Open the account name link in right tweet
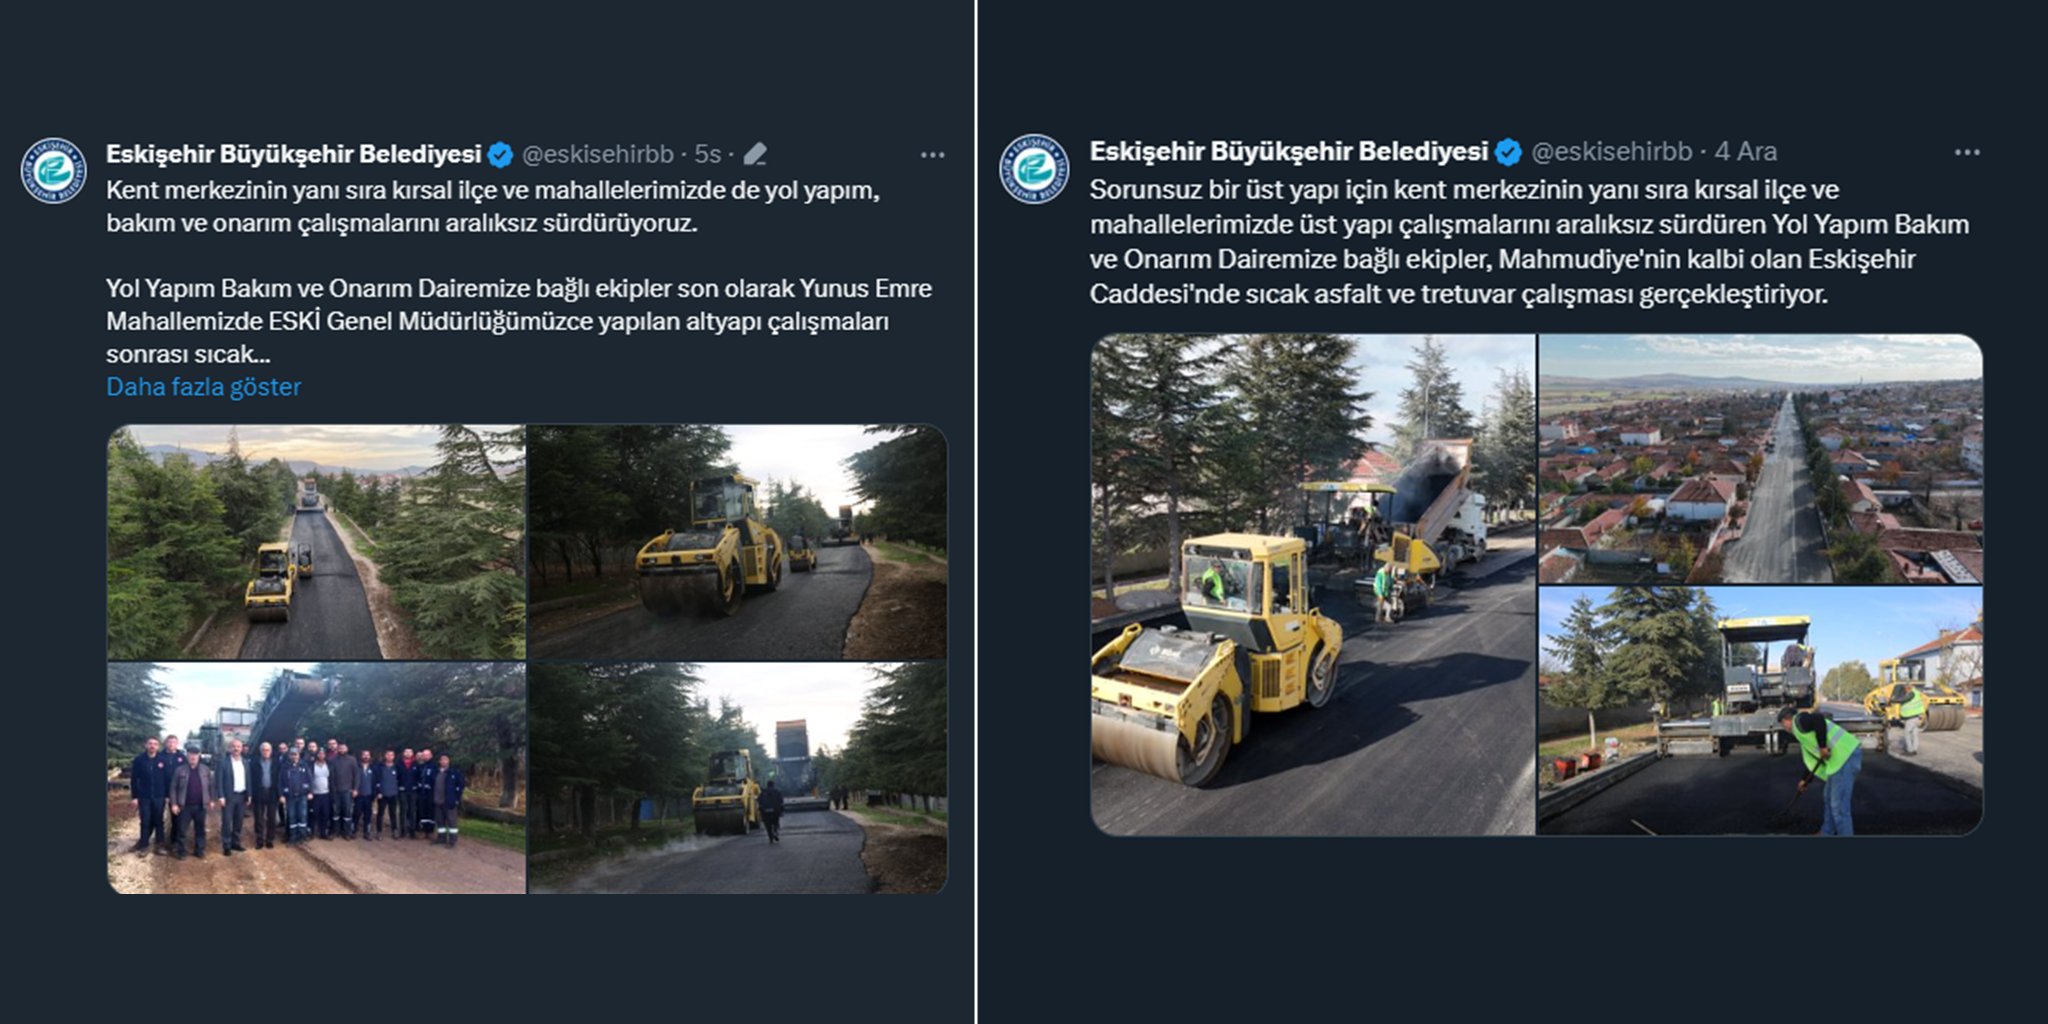 click(x=1289, y=152)
